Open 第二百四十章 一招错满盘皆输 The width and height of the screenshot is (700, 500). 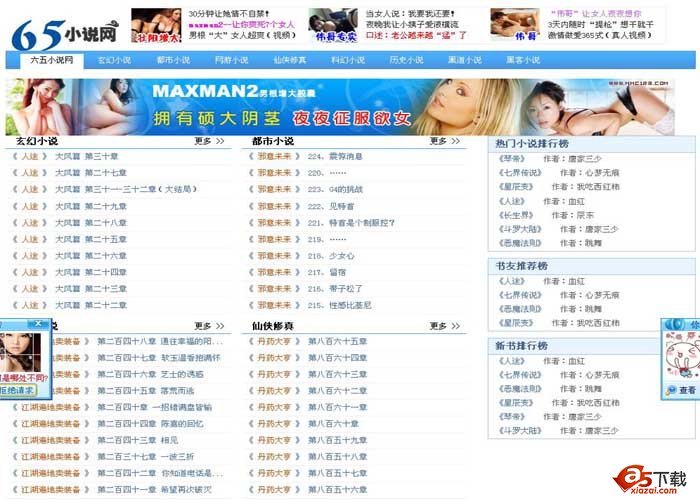(x=154, y=407)
